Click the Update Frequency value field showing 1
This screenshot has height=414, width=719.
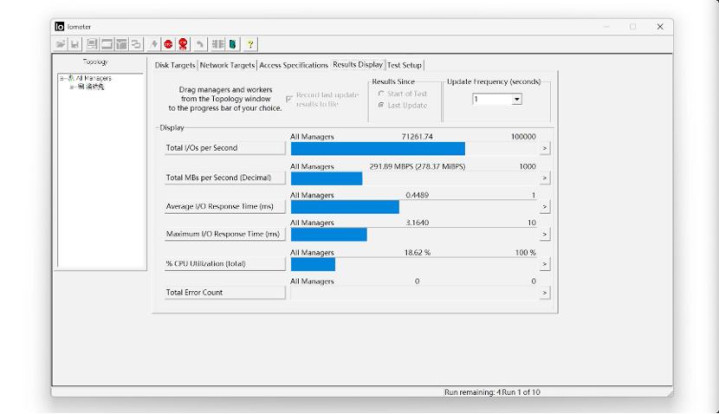pos(492,99)
